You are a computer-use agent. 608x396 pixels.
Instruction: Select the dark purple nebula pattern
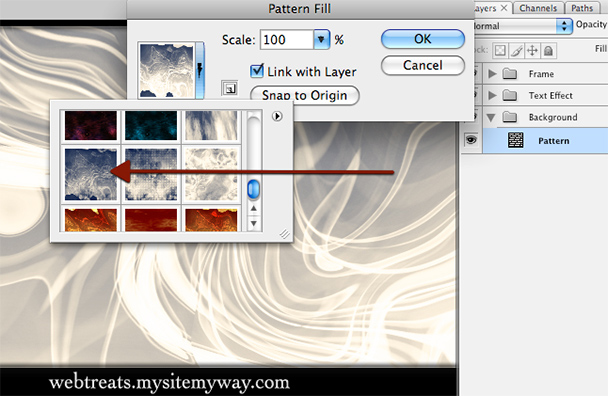(x=90, y=125)
